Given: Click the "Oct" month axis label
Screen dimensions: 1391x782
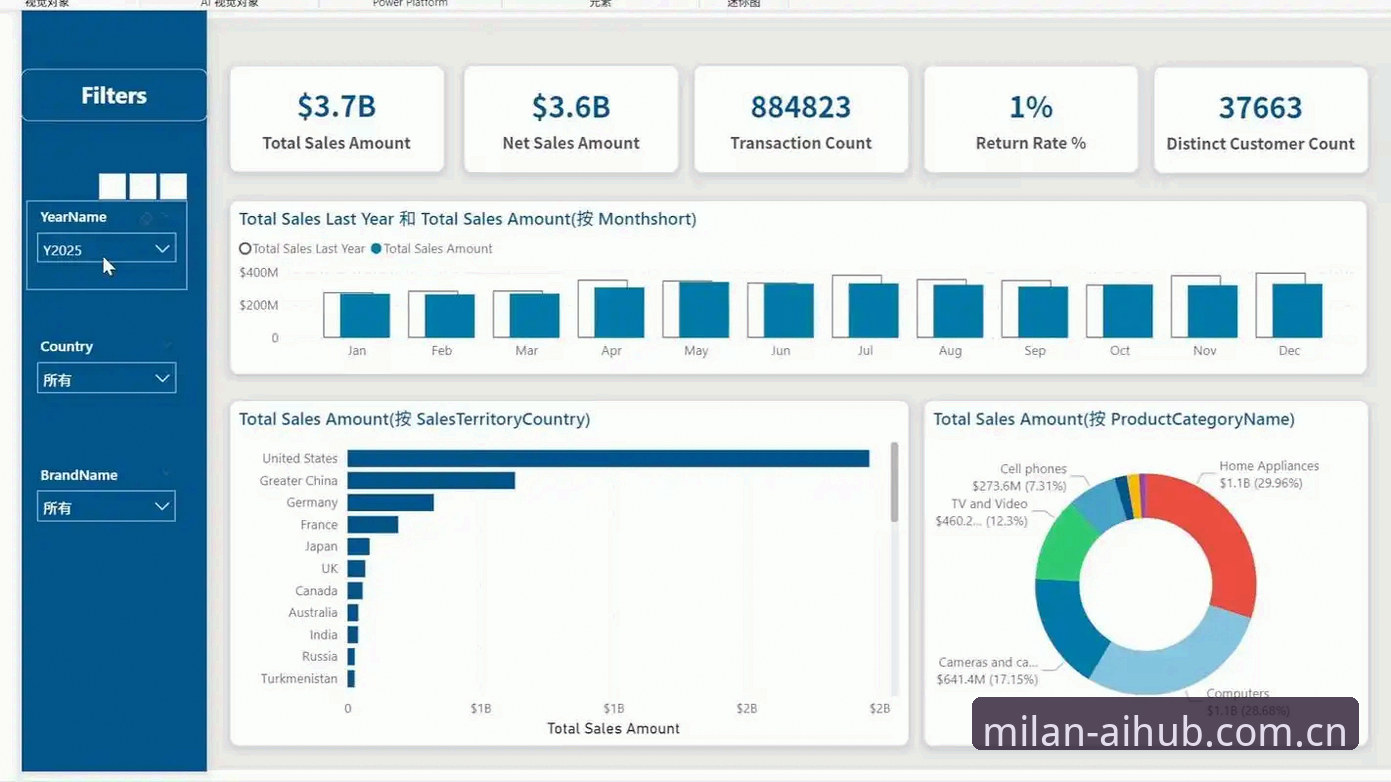Looking at the screenshot, I should (x=1120, y=351).
